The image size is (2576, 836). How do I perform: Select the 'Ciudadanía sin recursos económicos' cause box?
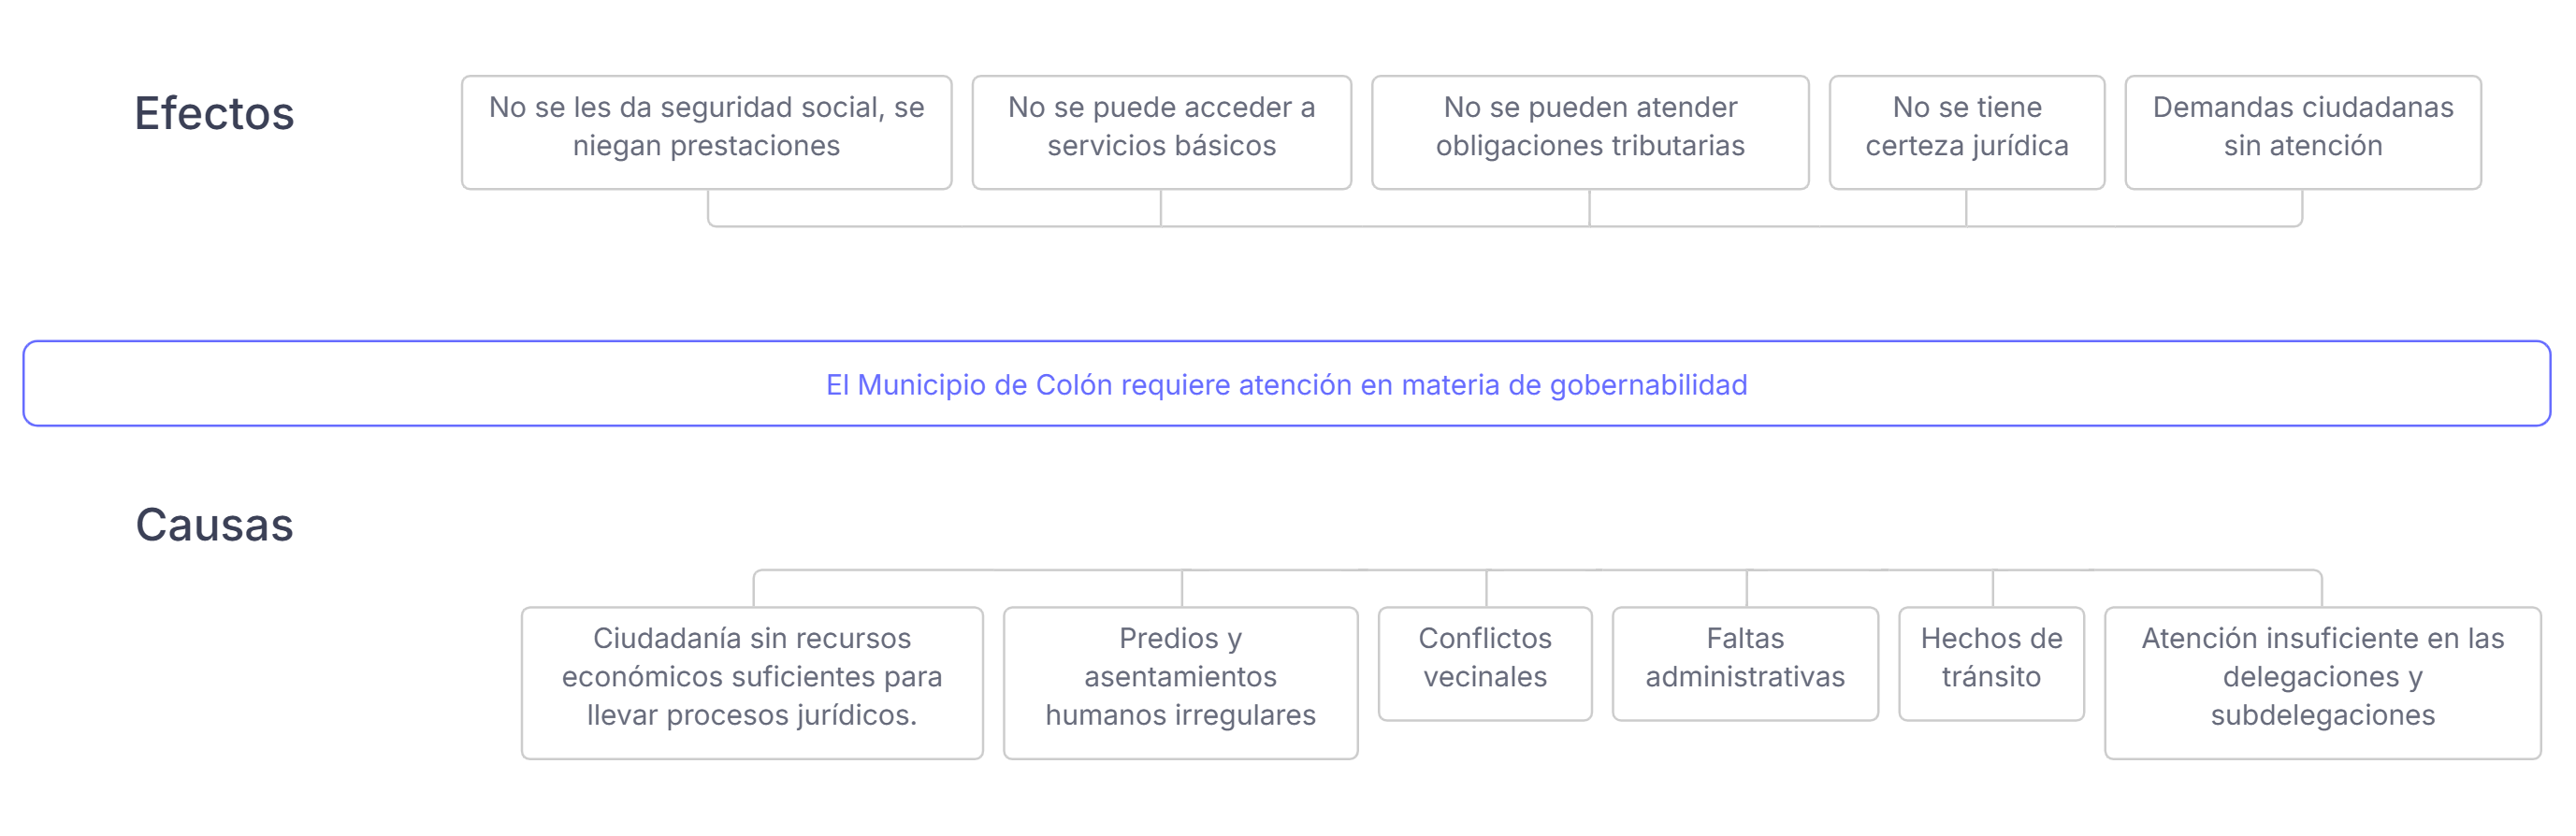[x=752, y=682]
